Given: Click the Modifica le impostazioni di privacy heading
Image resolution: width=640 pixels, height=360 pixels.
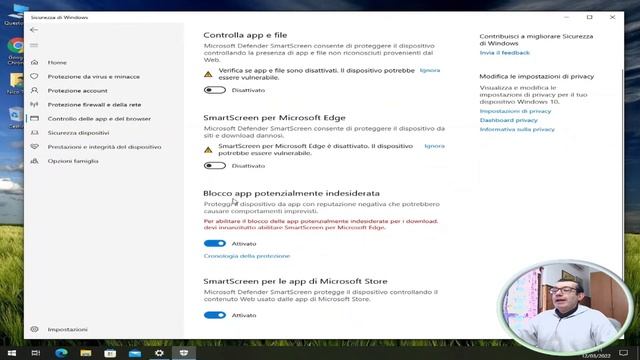Looking at the screenshot, I should pyautogui.click(x=537, y=76).
